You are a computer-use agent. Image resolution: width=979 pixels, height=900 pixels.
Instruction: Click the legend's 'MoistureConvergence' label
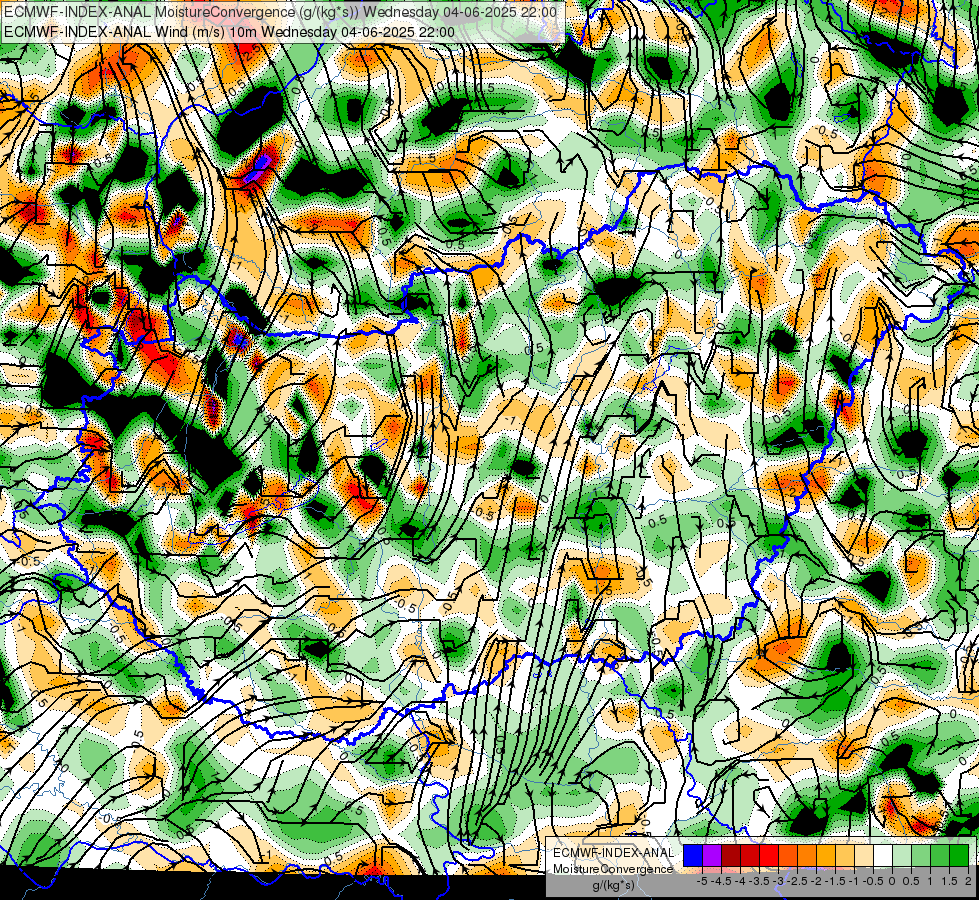click(613, 869)
